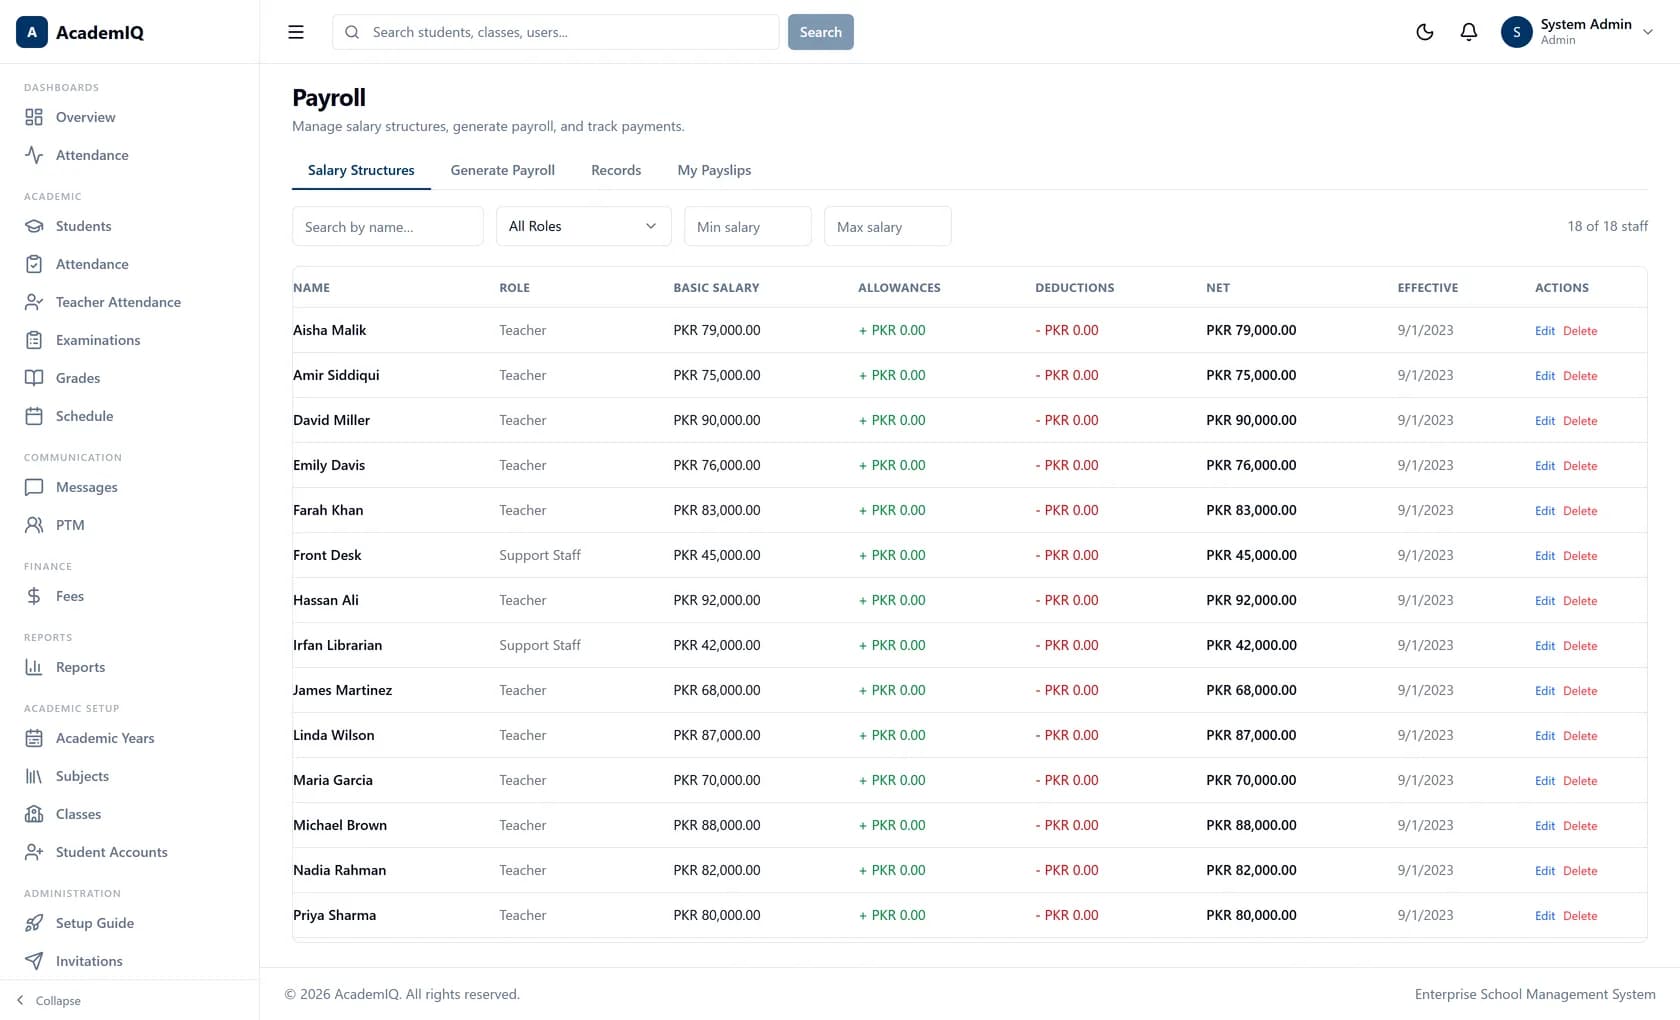Viewport: 1680px width, 1020px height.
Task: Click the Basic Salary column header
Action: [716, 288]
